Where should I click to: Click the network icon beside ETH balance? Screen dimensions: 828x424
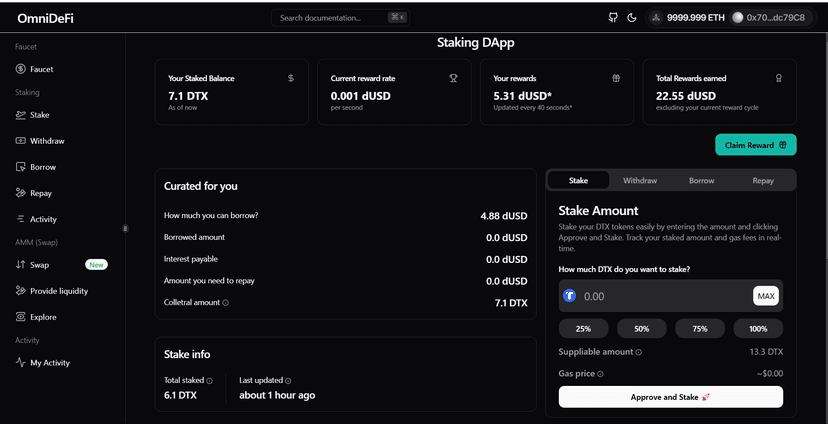pos(656,17)
